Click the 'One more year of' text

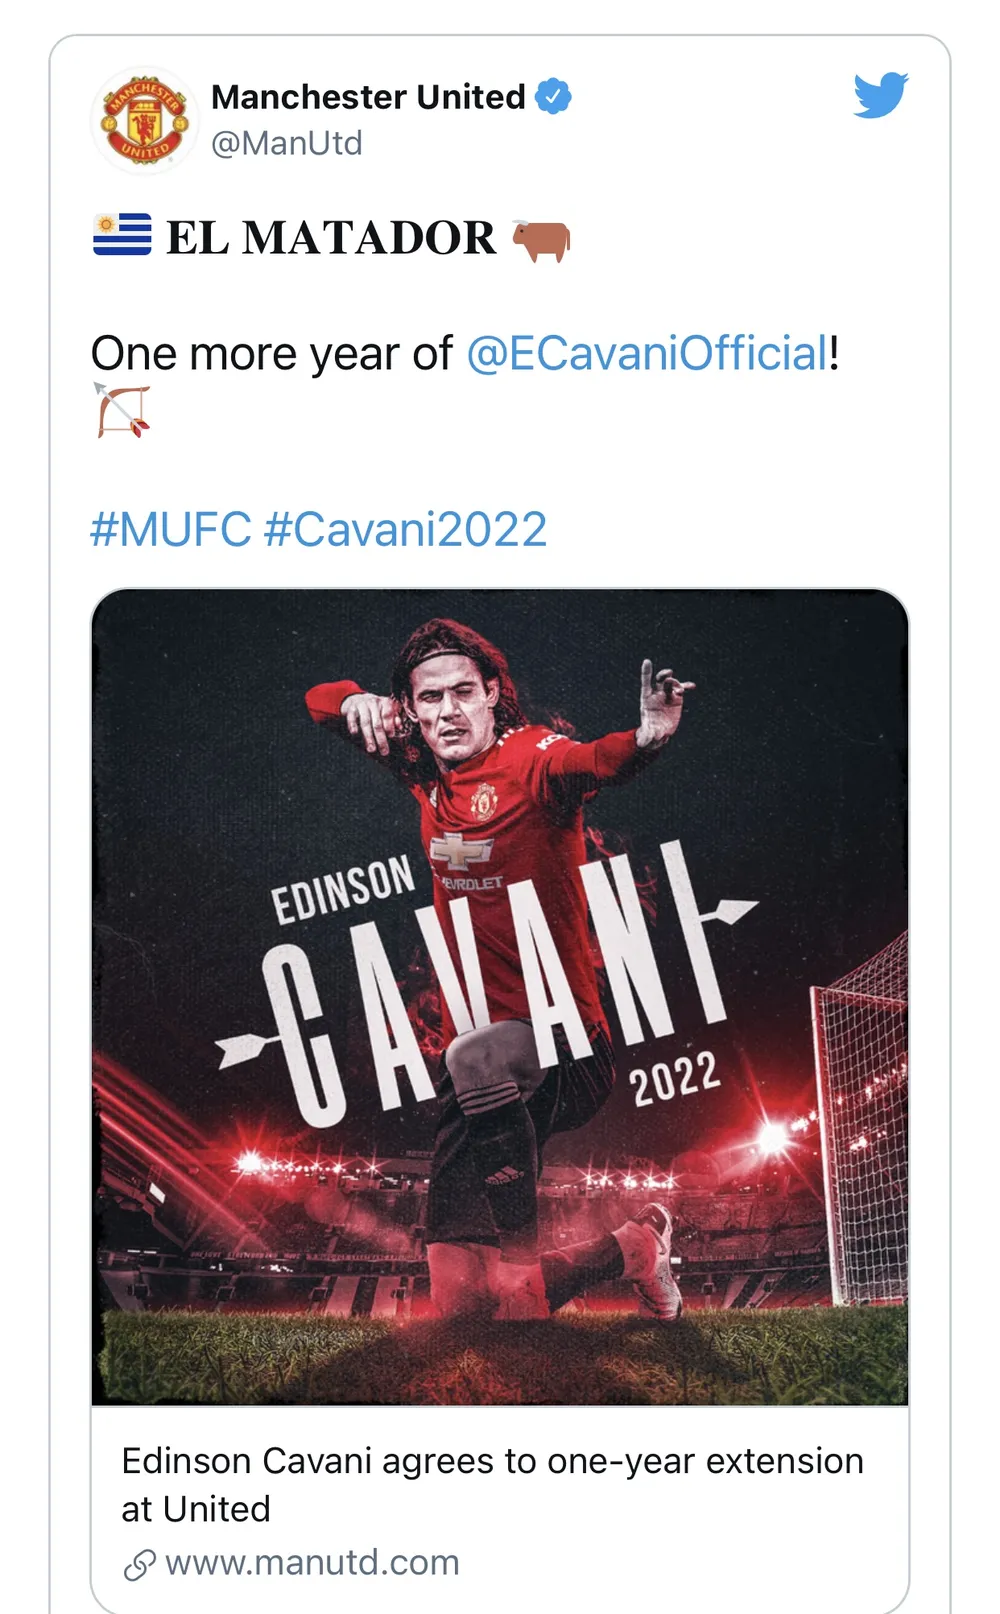click(272, 354)
